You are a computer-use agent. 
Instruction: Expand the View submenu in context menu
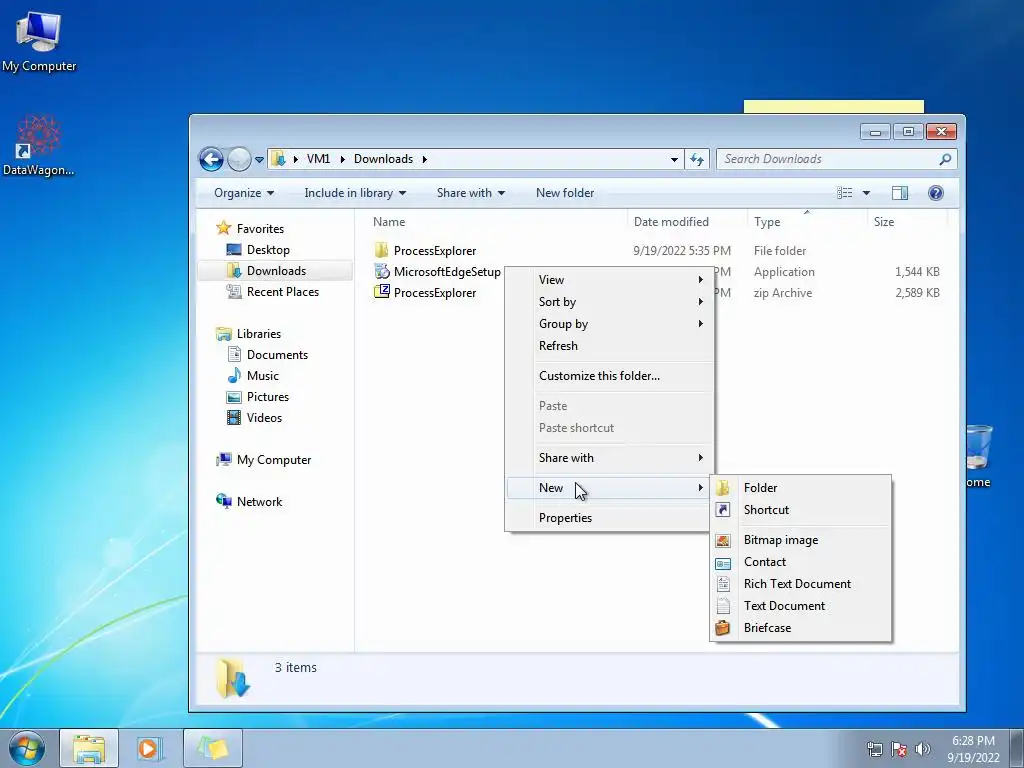[x=610, y=280]
